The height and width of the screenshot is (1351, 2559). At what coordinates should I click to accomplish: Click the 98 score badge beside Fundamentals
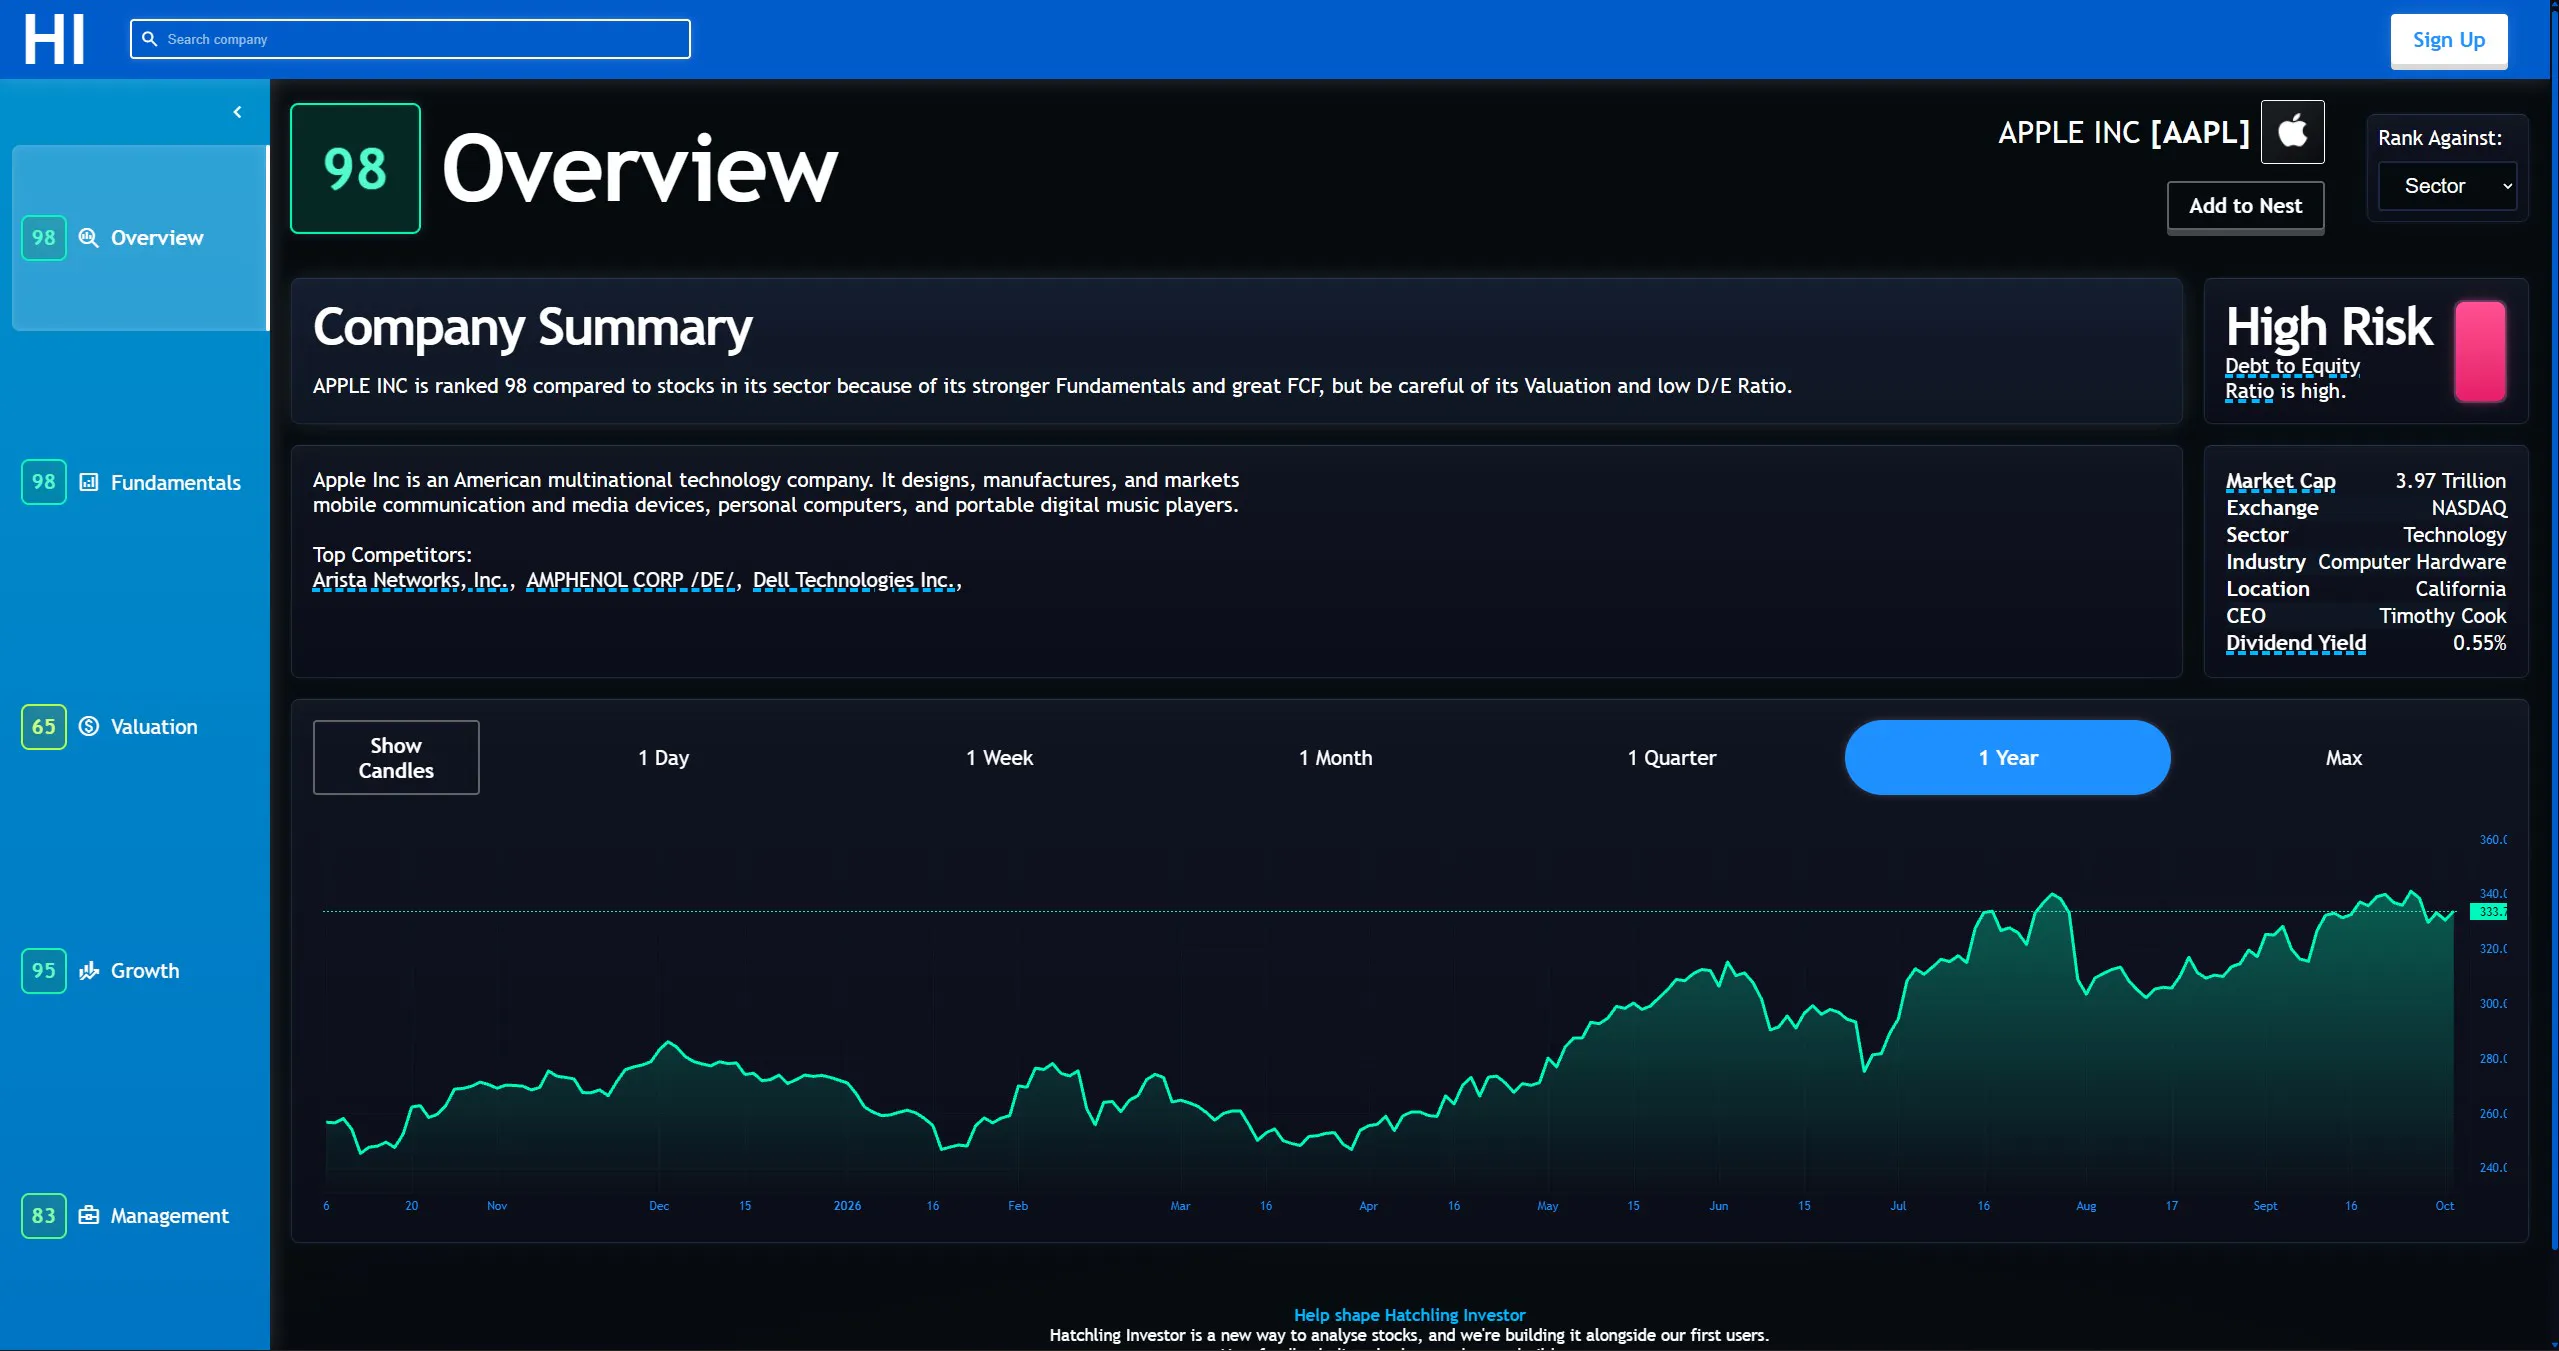tap(44, 482)
